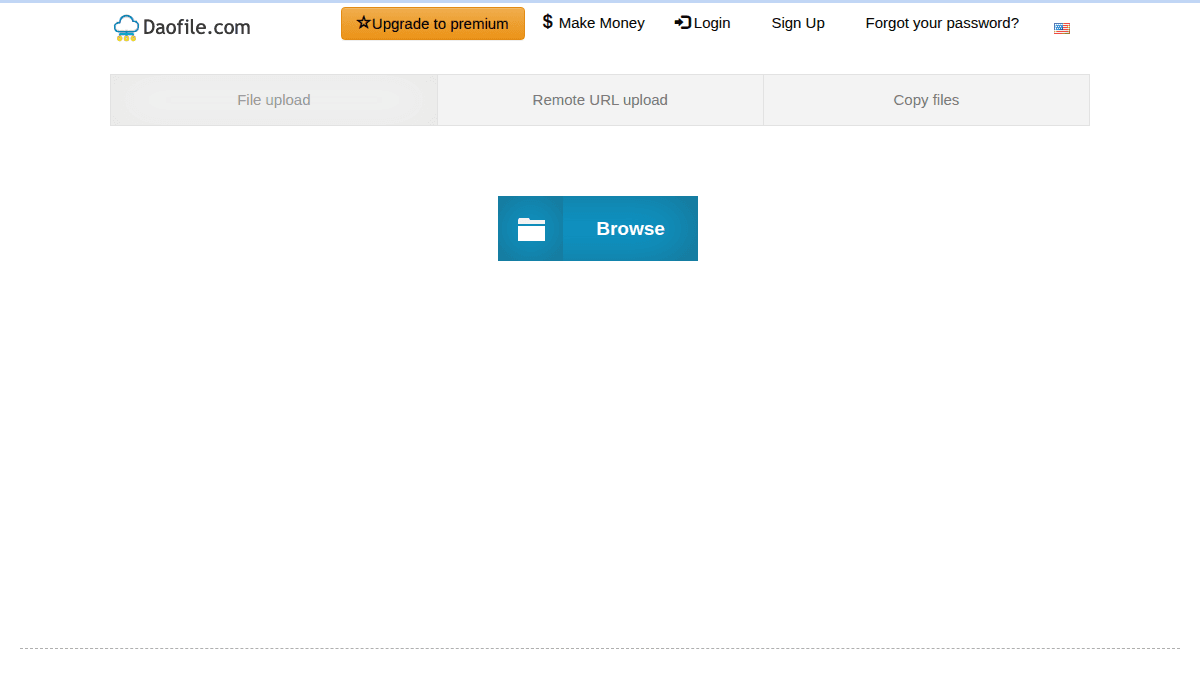Select the dollar sign icon beside Make Money
Image resolution: width=1200 pixels, height=675 pixels.
tap(547, 21)
